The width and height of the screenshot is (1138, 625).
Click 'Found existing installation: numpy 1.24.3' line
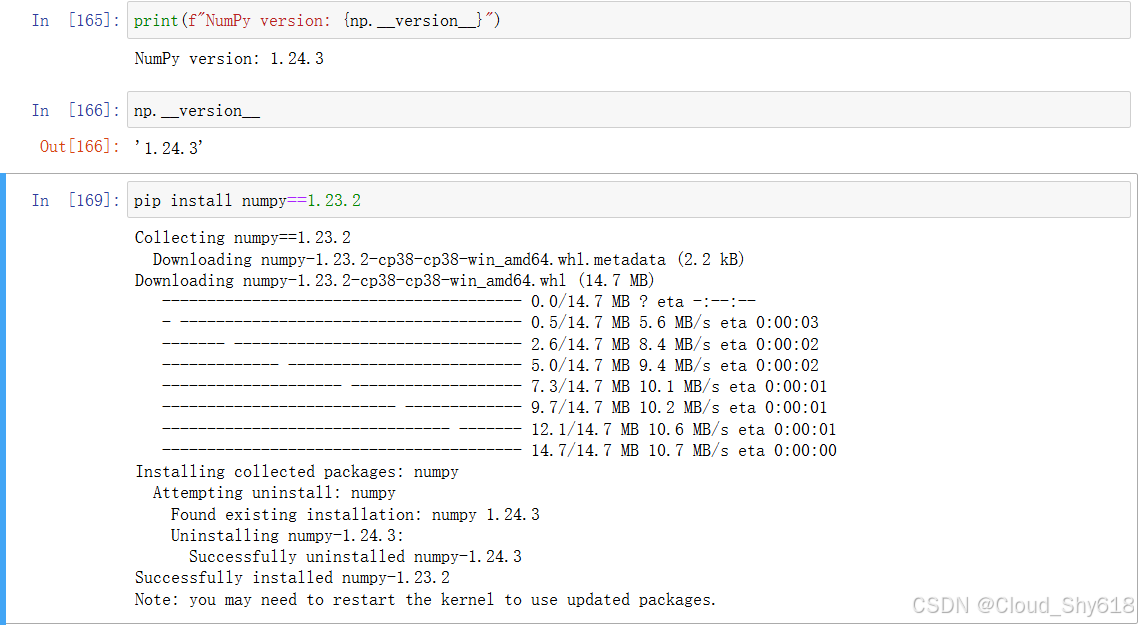[355, 515]
